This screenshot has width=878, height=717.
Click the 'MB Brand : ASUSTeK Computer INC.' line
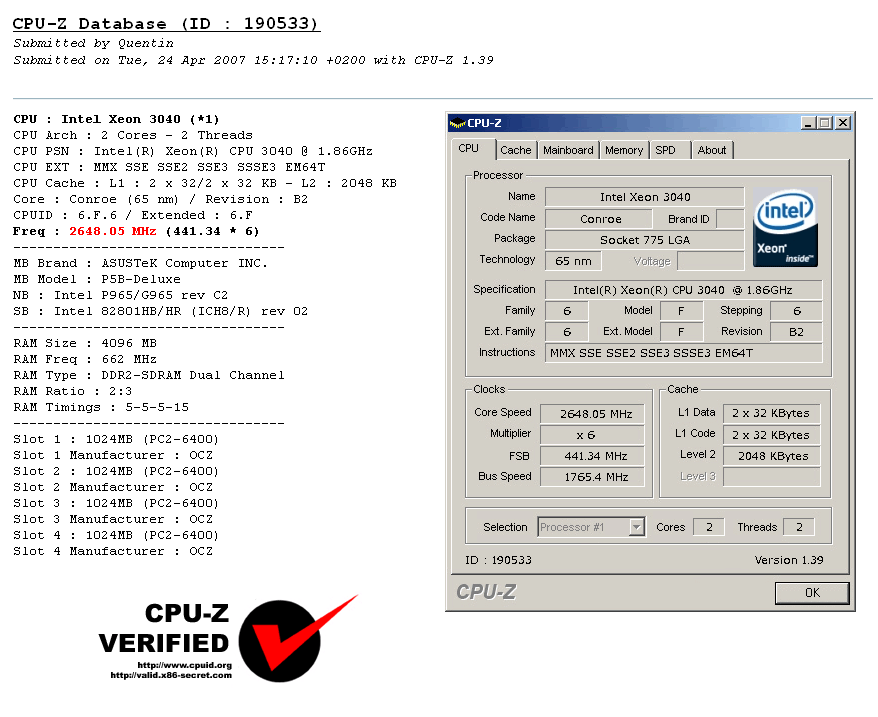(141, 263)
